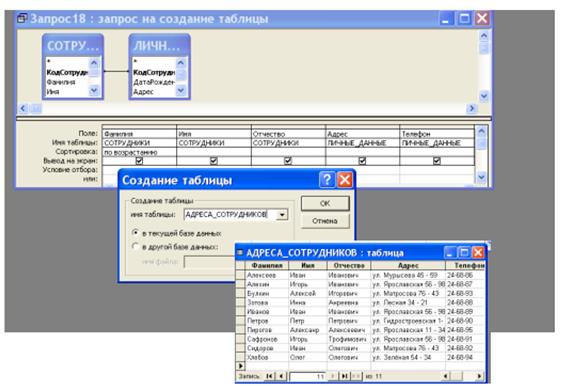Go to next record in table navigator
567x386 pixels.
333,376
